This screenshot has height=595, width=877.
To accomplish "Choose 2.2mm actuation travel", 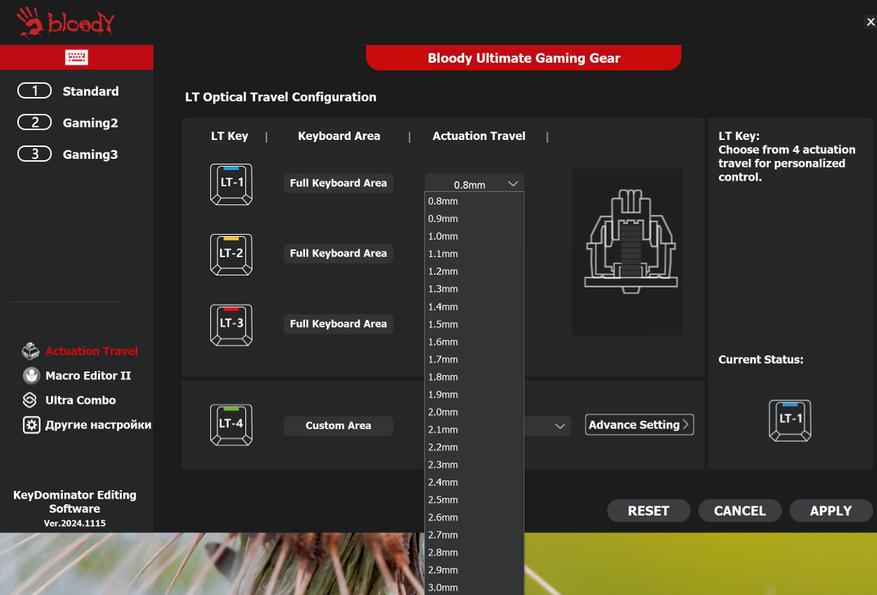I will point(474,447).
